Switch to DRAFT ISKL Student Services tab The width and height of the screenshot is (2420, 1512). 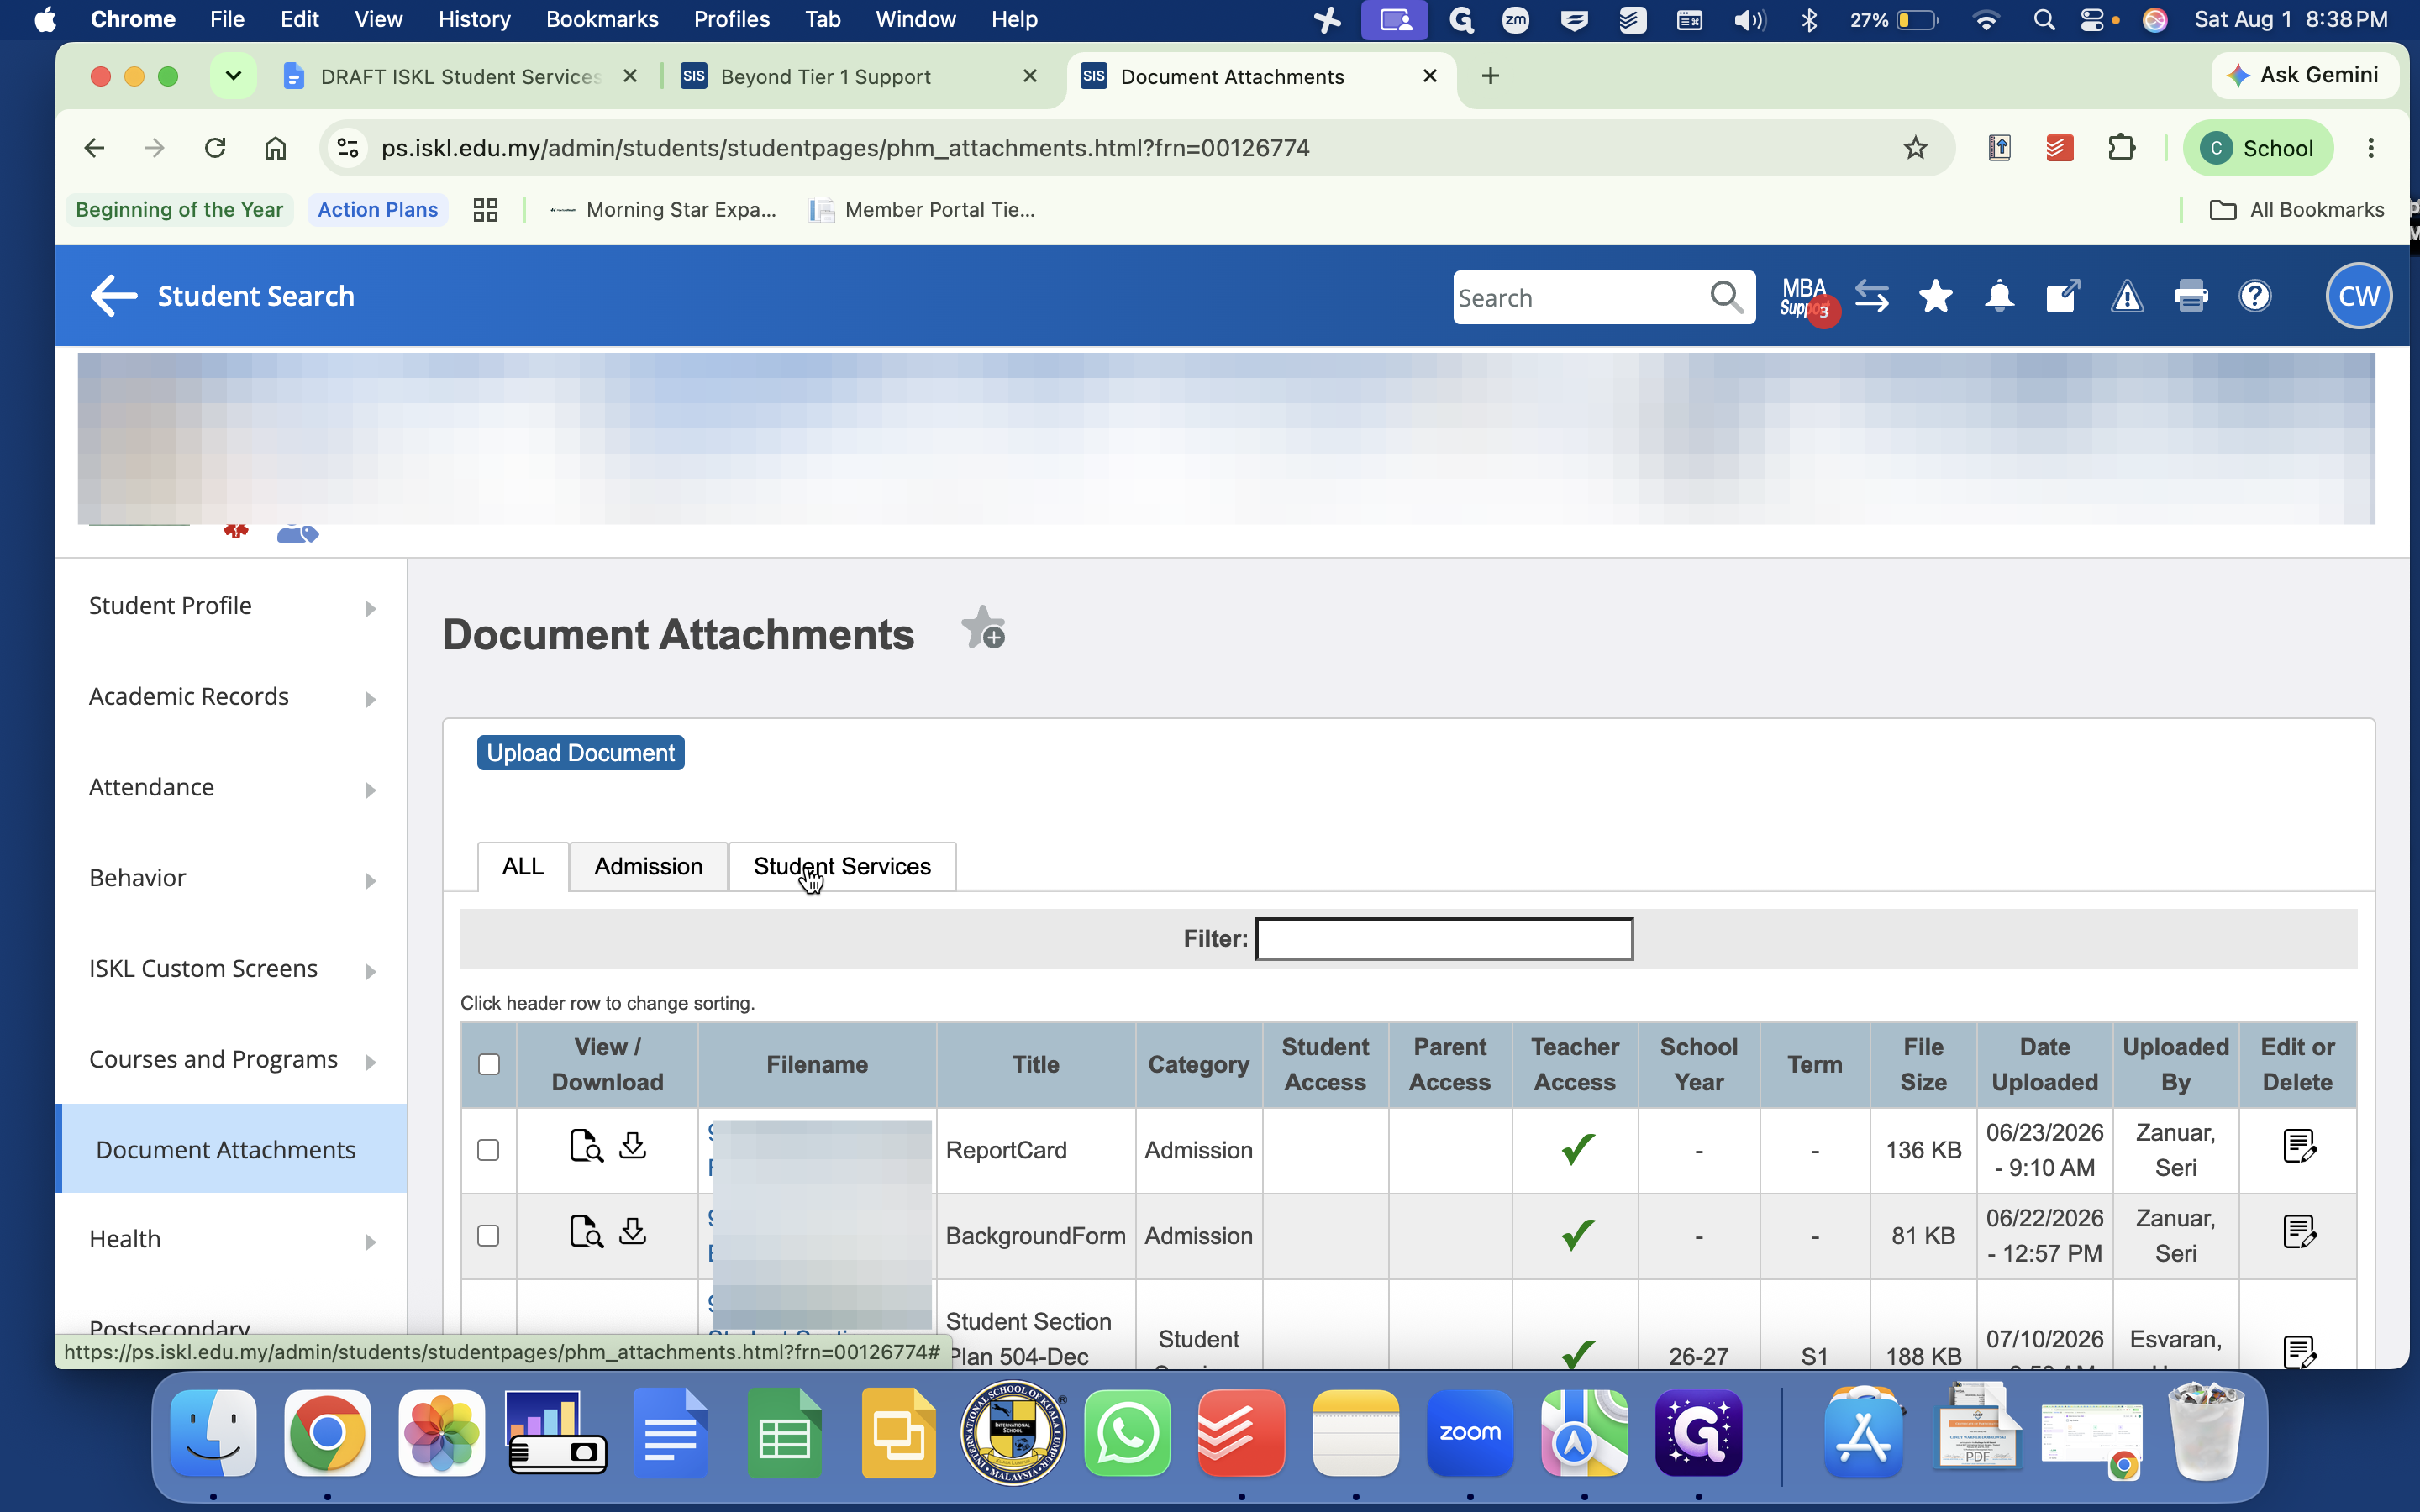tap(460, 77)
